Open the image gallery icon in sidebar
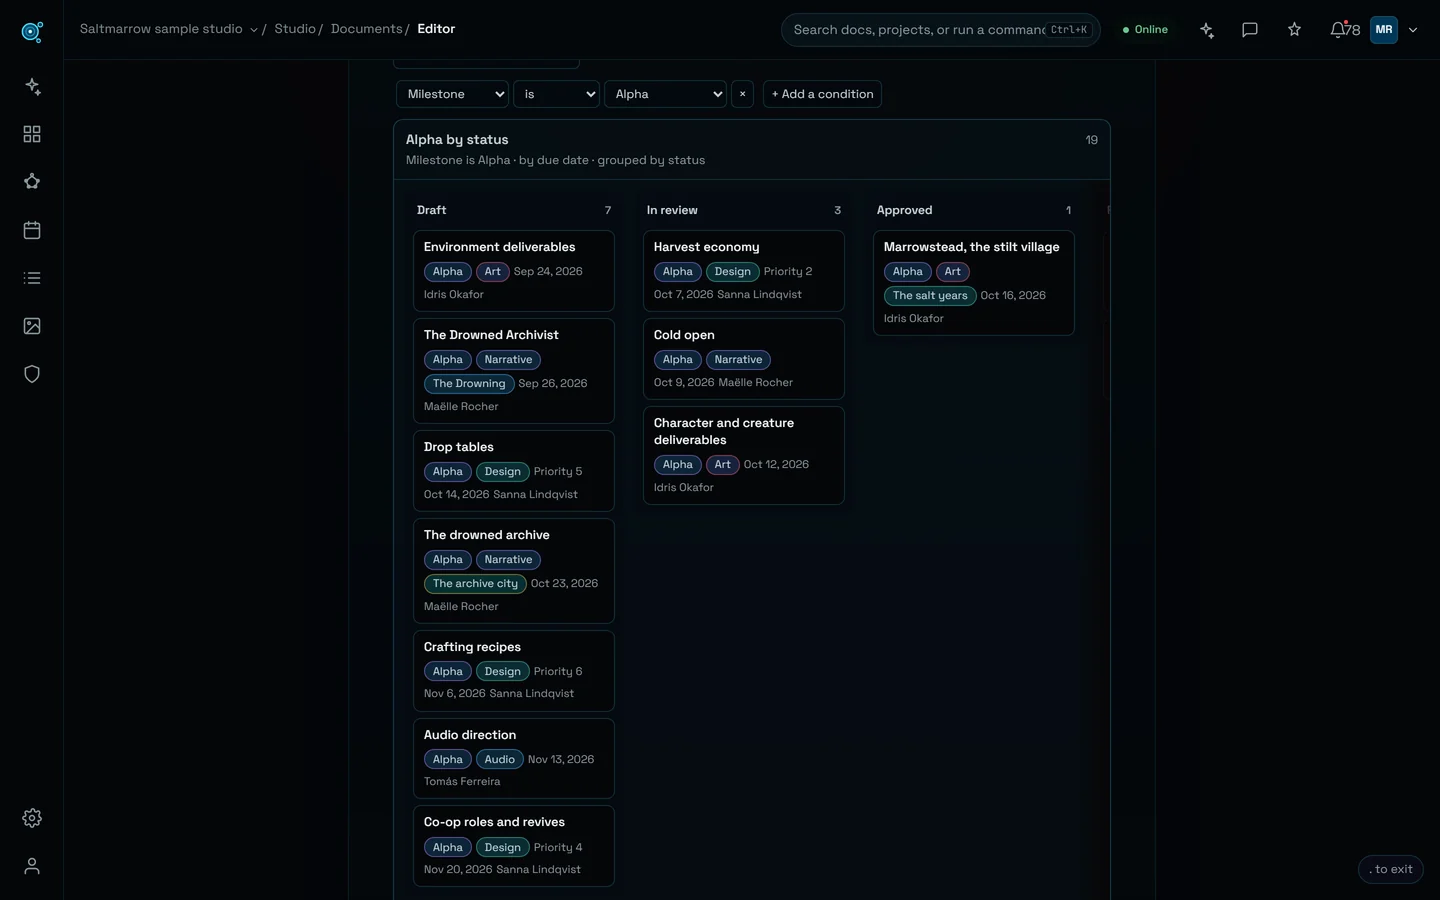This screenshot has width=1440, height=900. pyautogui.click(x=32, y=326)
